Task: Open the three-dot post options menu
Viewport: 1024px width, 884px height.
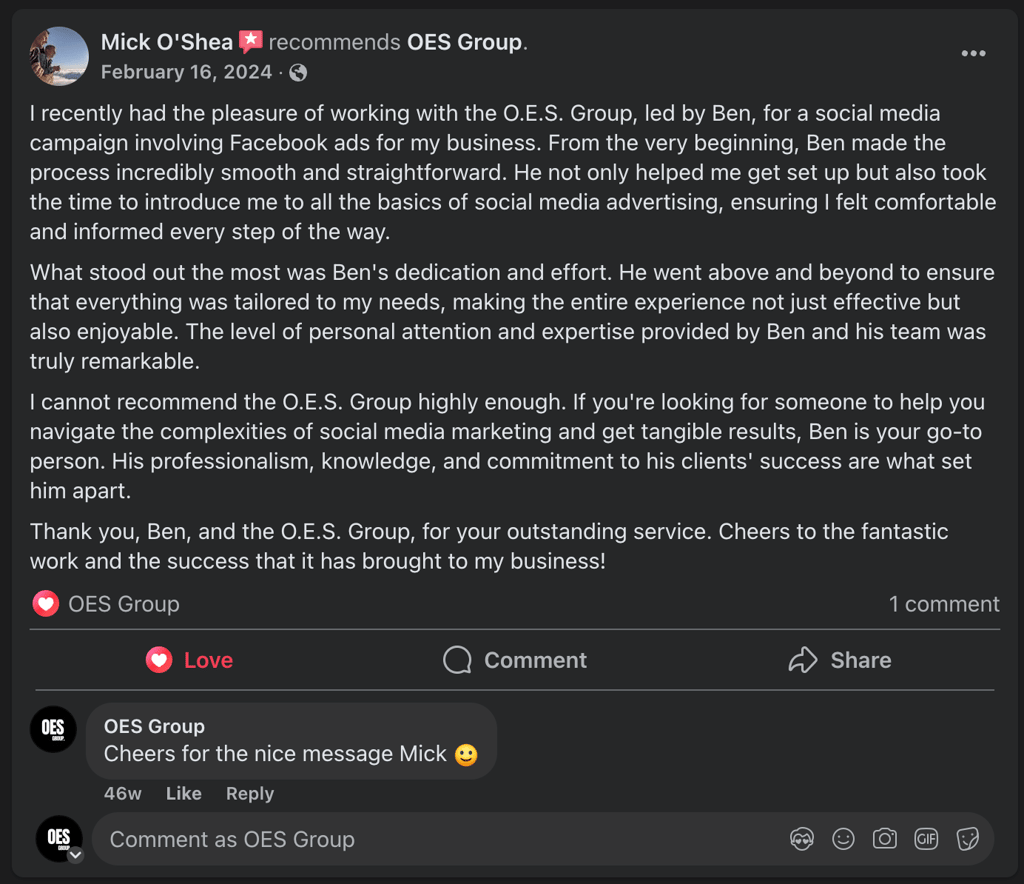Action: (973, 54)
